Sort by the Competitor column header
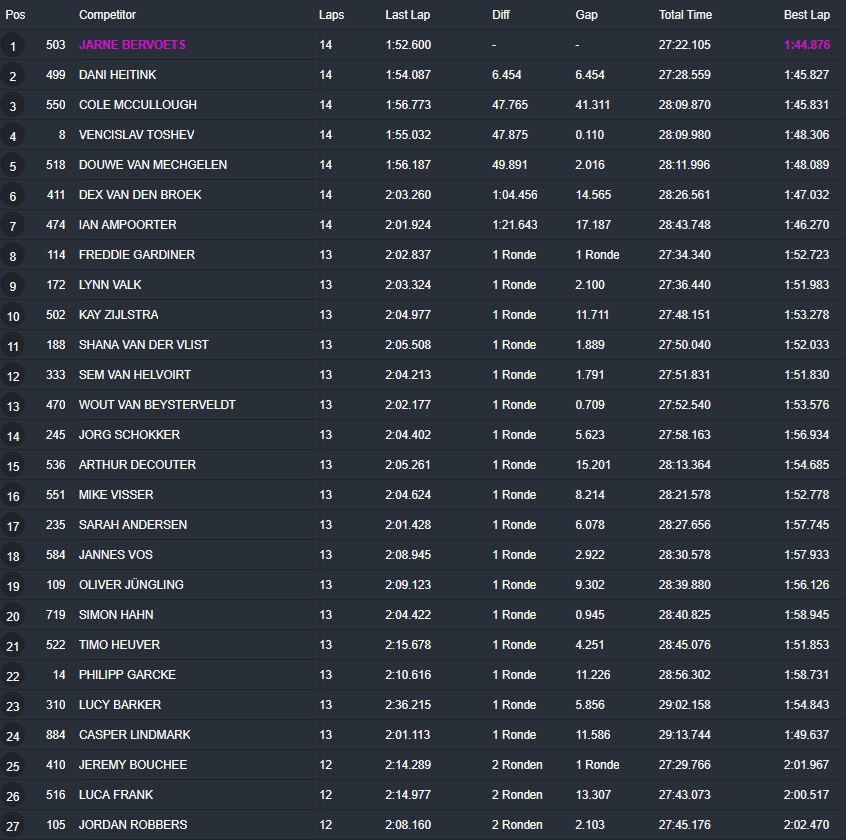Viewport: 846px width, 840px height. 107,15
